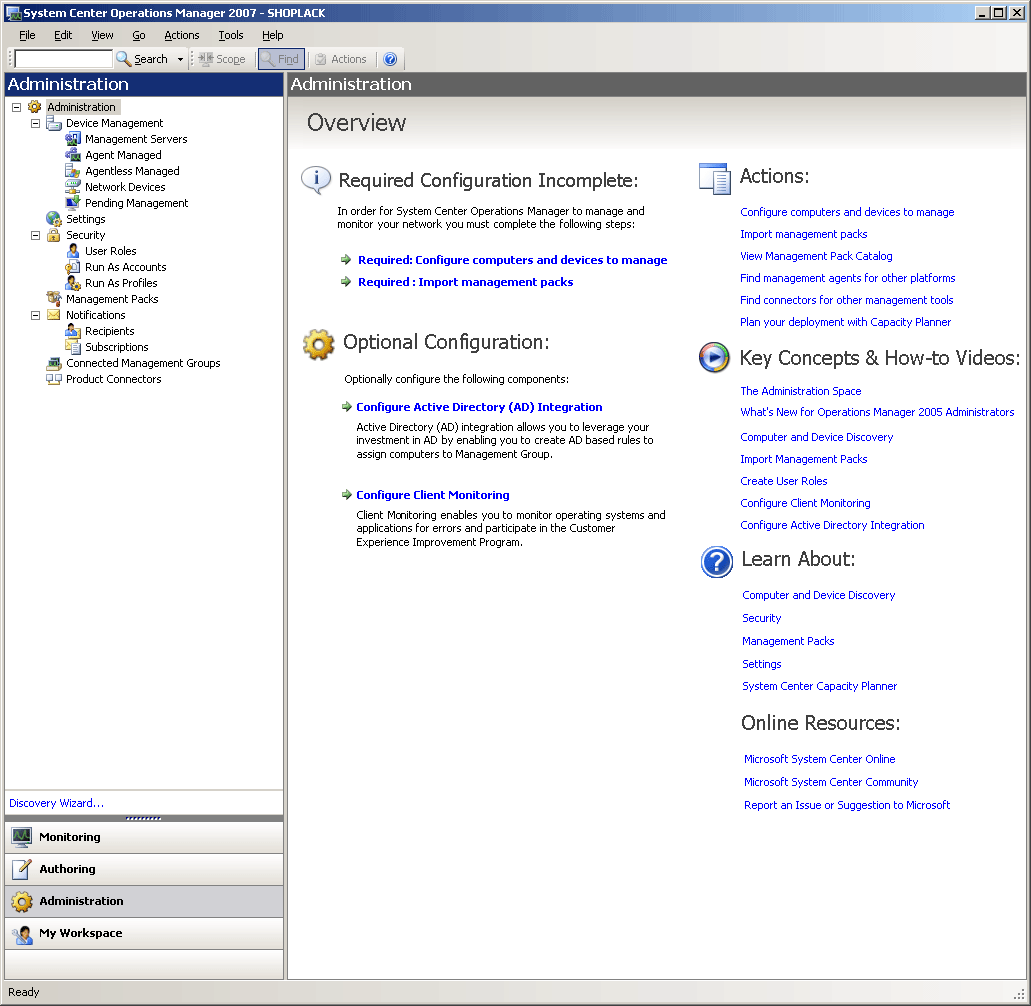Open the Help menu
Screen dimensions: 1031x1006
(x=272, y=35)
